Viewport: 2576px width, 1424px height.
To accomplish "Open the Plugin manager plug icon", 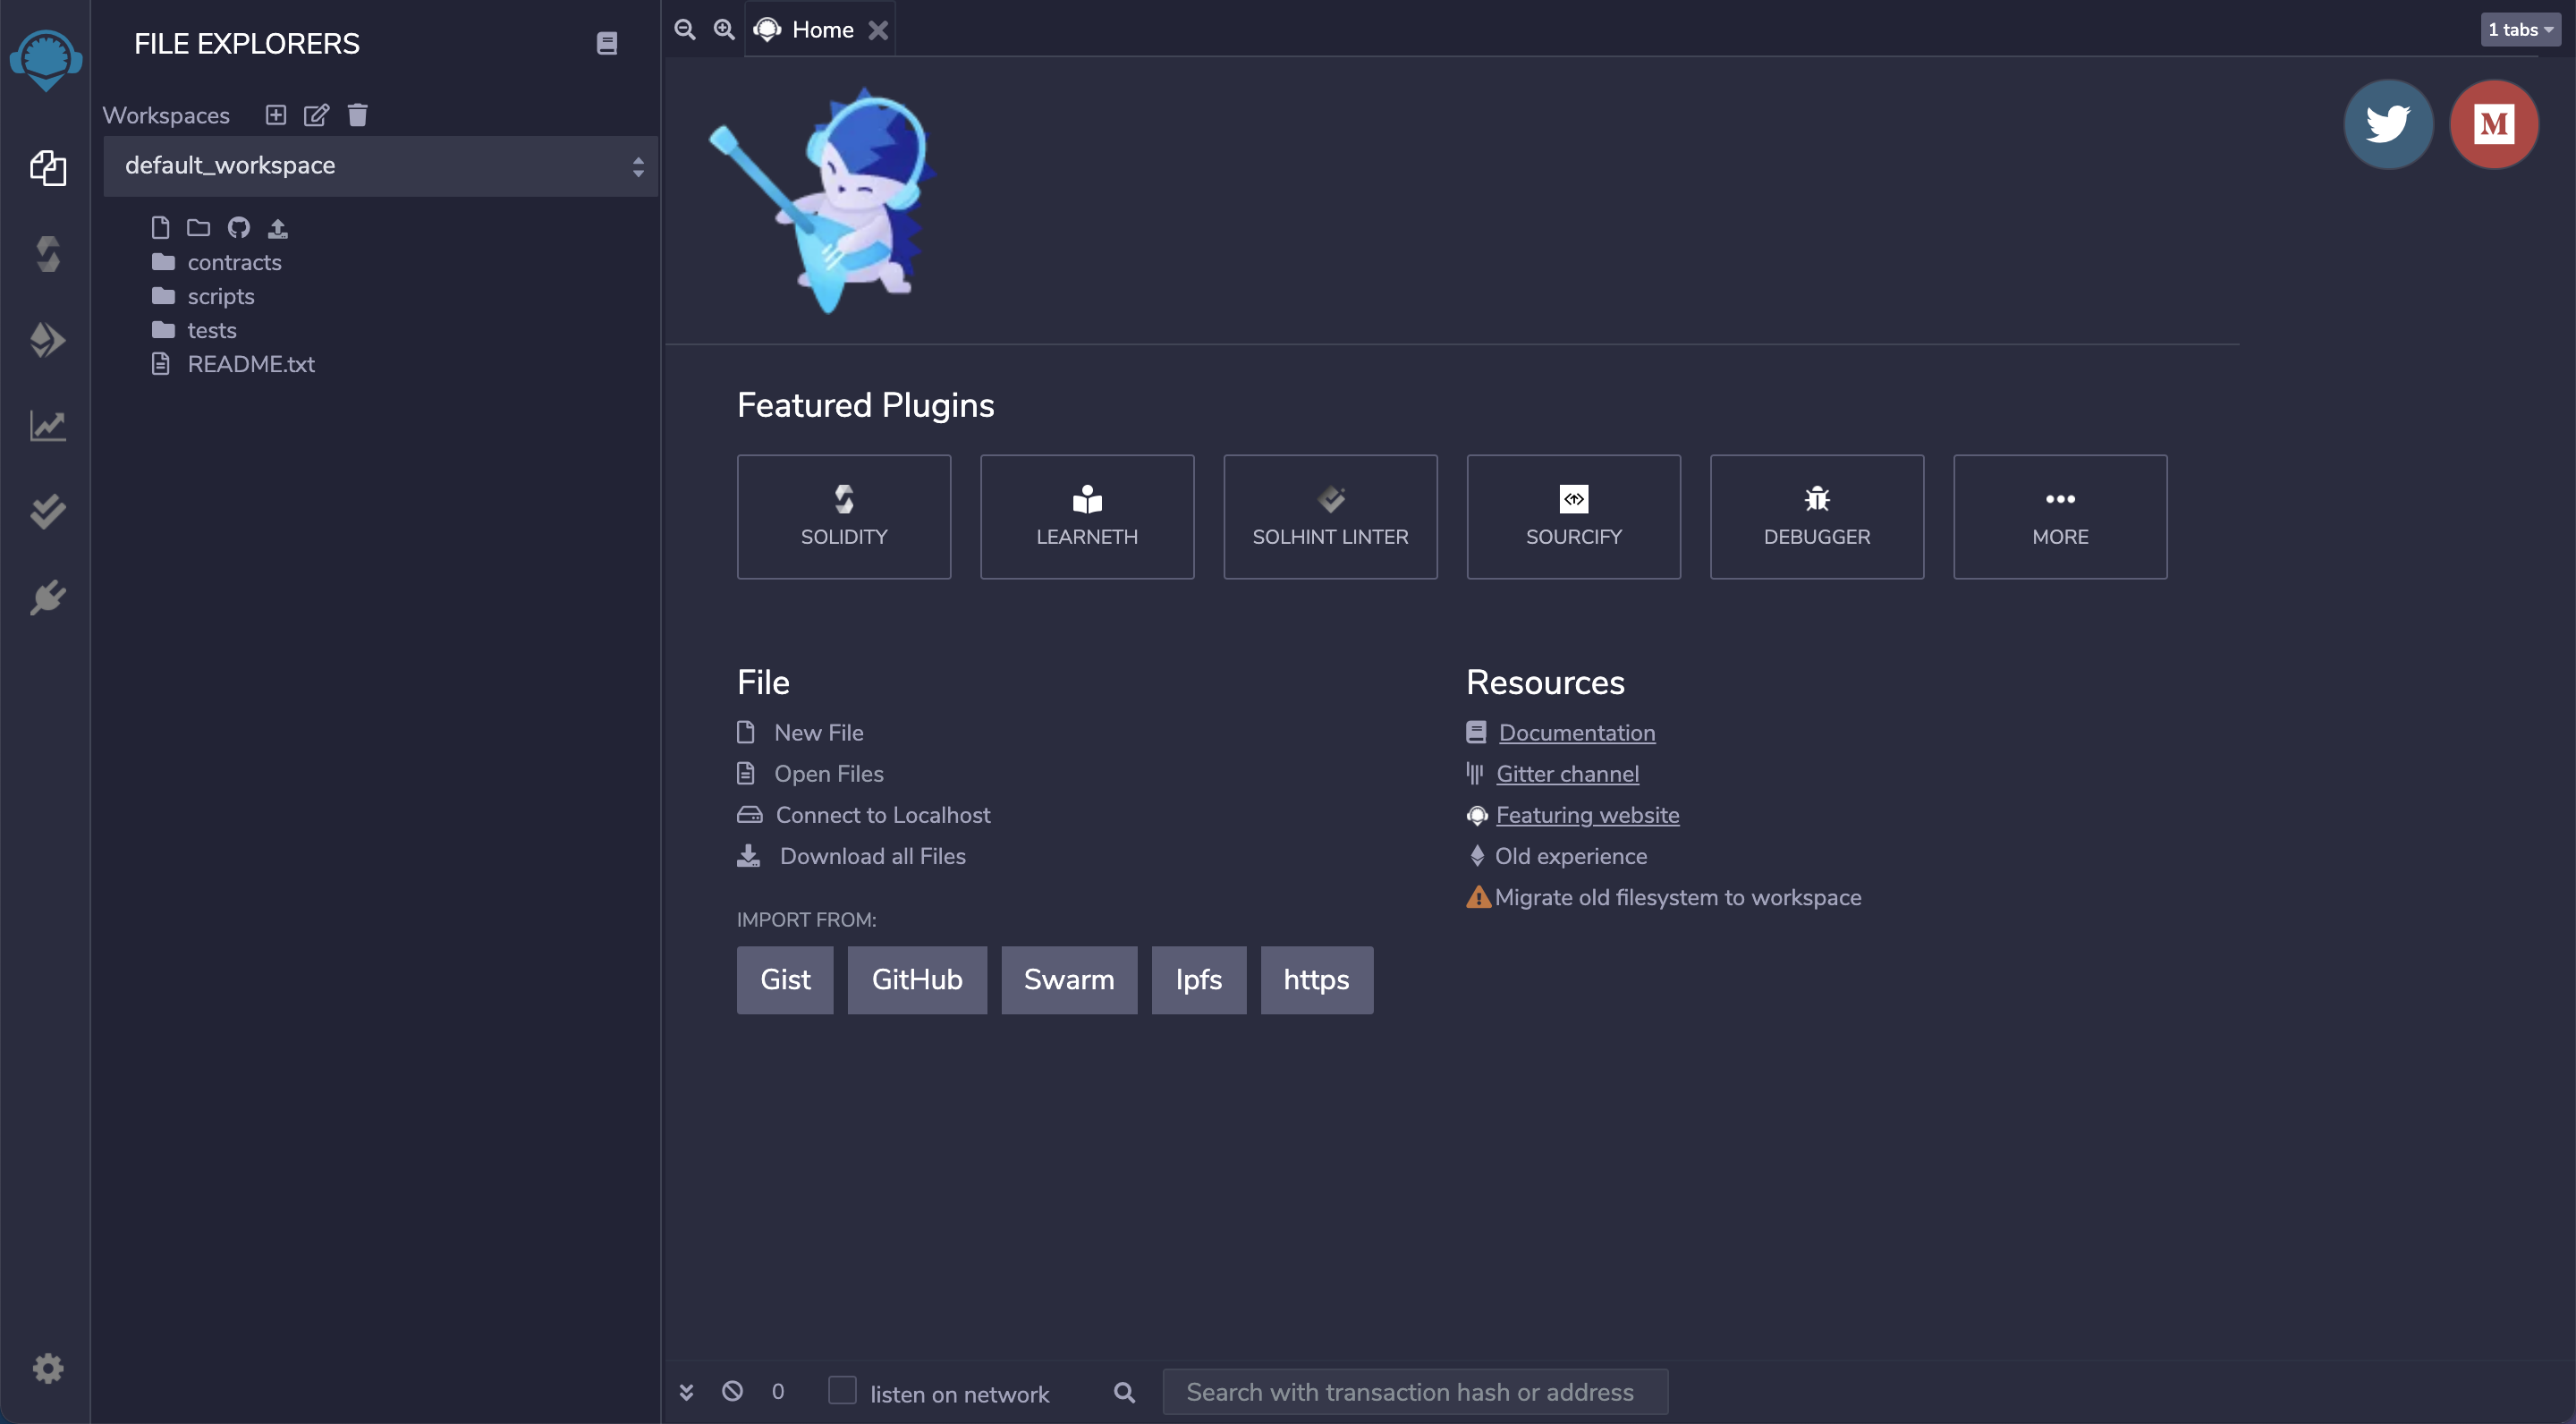I will pos(47,598).
